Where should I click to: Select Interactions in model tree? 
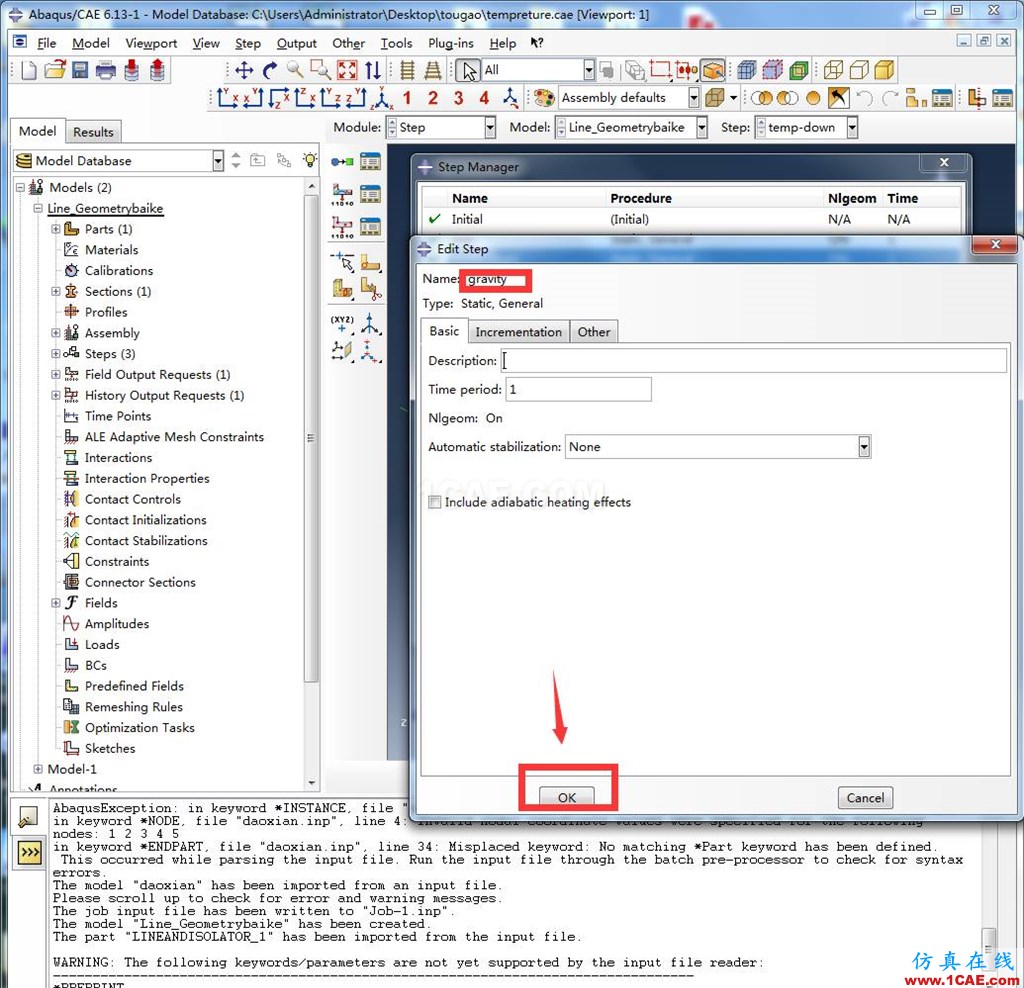(118, 458)
